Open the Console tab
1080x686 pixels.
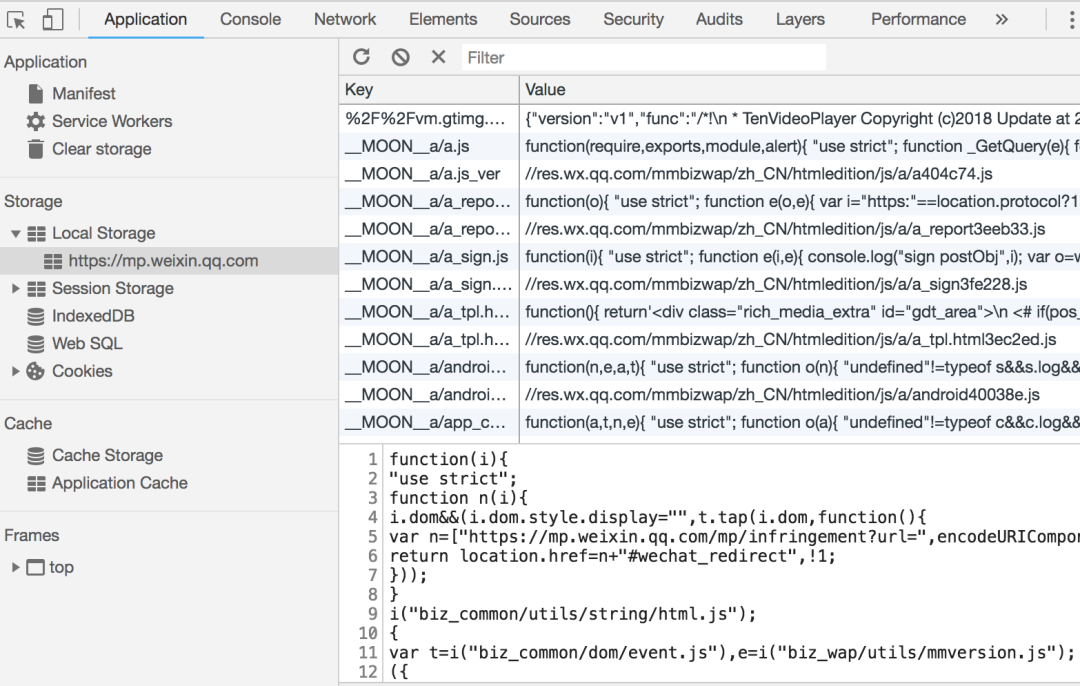coord(250,19)
